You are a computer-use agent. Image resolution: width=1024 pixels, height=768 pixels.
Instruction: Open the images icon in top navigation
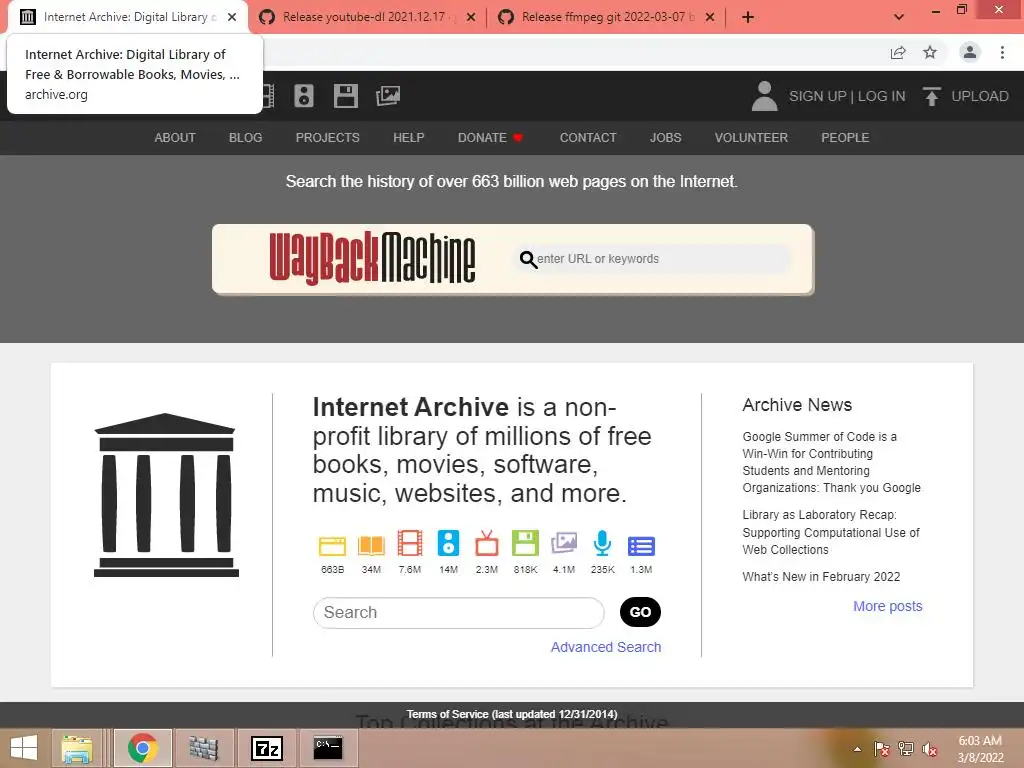click(388, 96)
